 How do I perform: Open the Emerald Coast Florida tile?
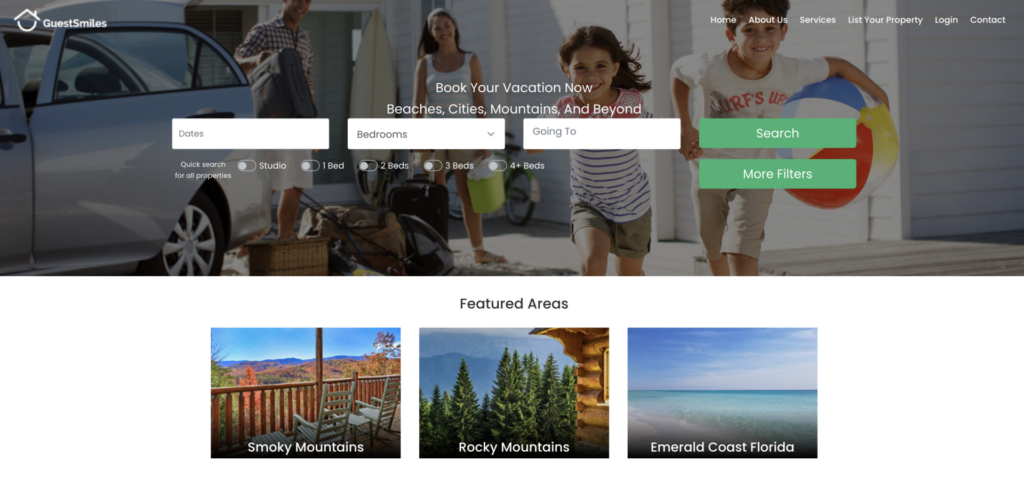722,393
